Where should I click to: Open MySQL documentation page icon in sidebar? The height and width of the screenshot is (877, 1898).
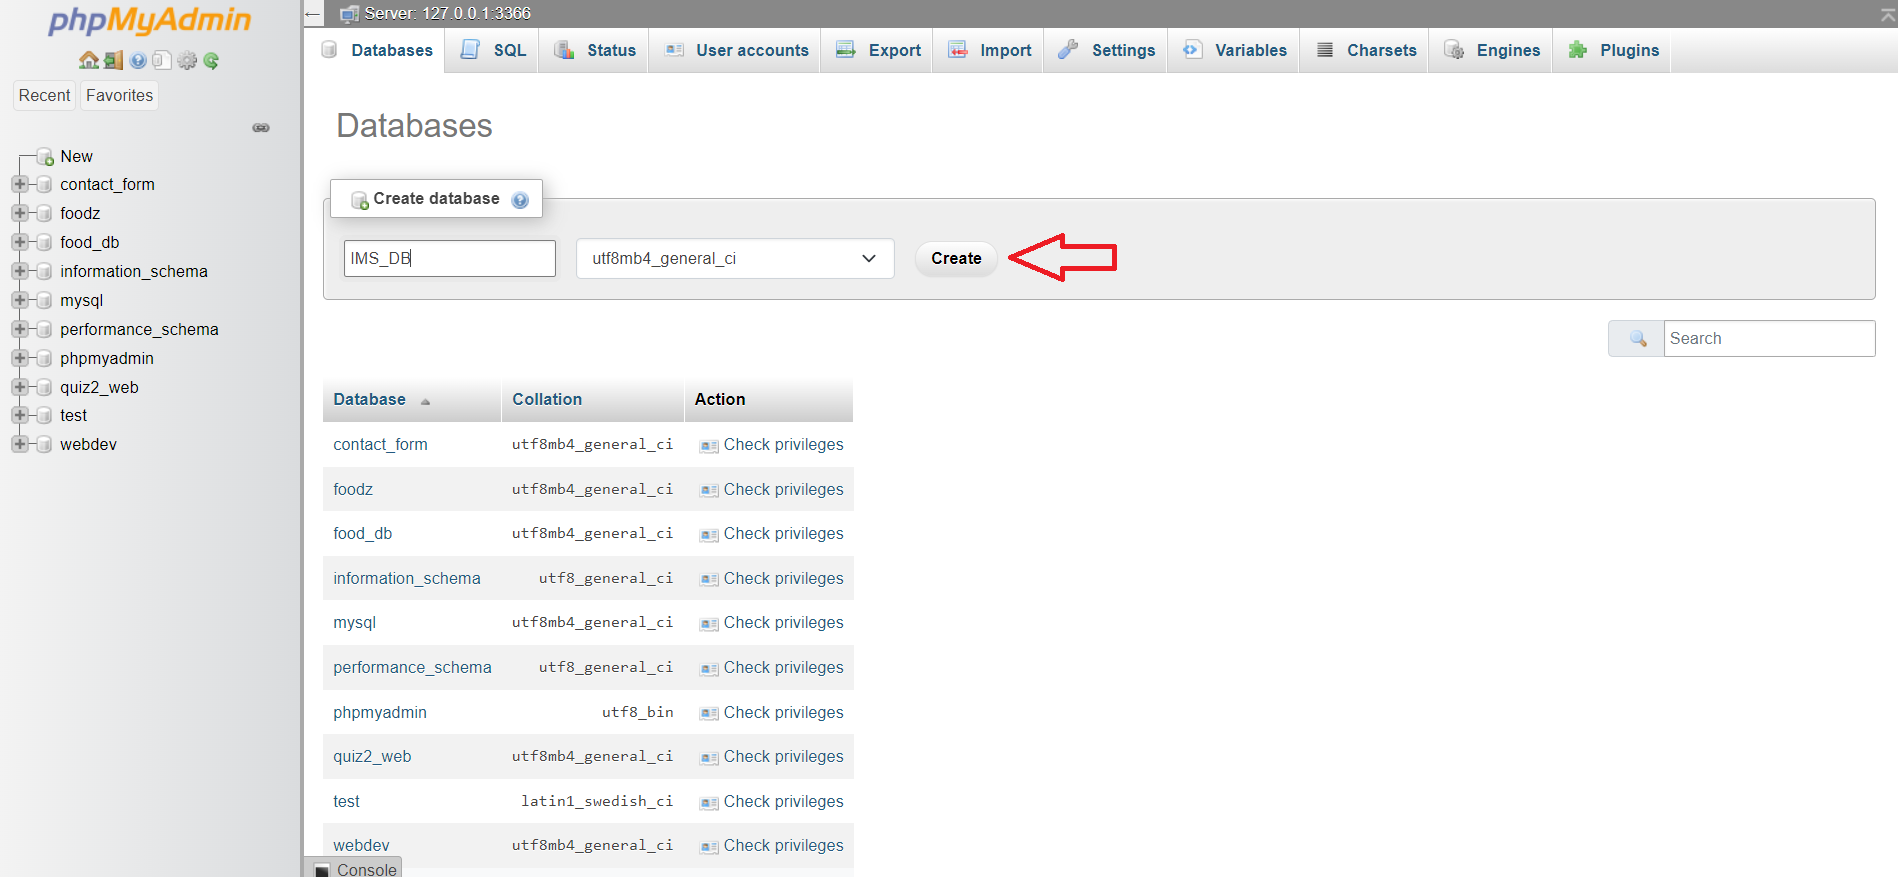click(x=162, y=60)
